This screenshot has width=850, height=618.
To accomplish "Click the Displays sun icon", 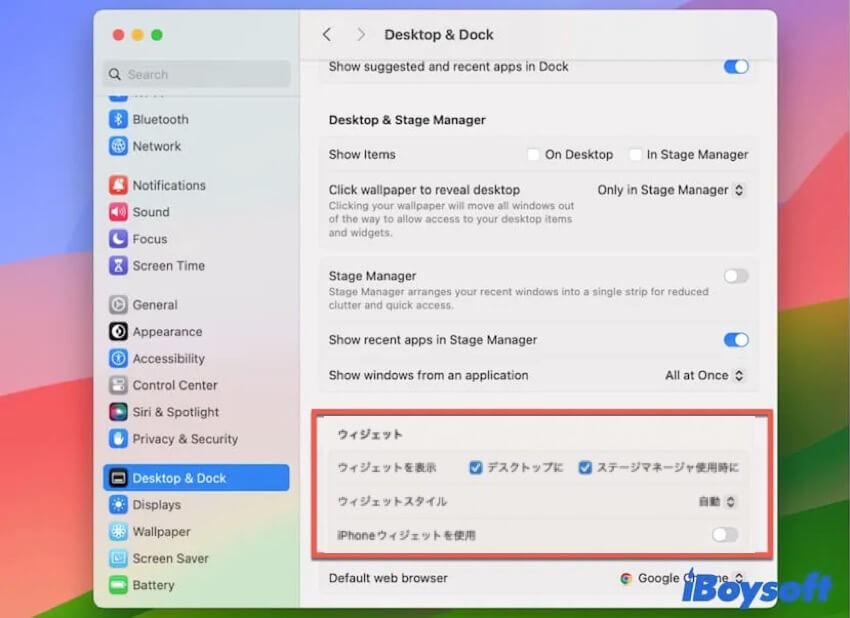I will pyautogui.click(x=118, y=505).
